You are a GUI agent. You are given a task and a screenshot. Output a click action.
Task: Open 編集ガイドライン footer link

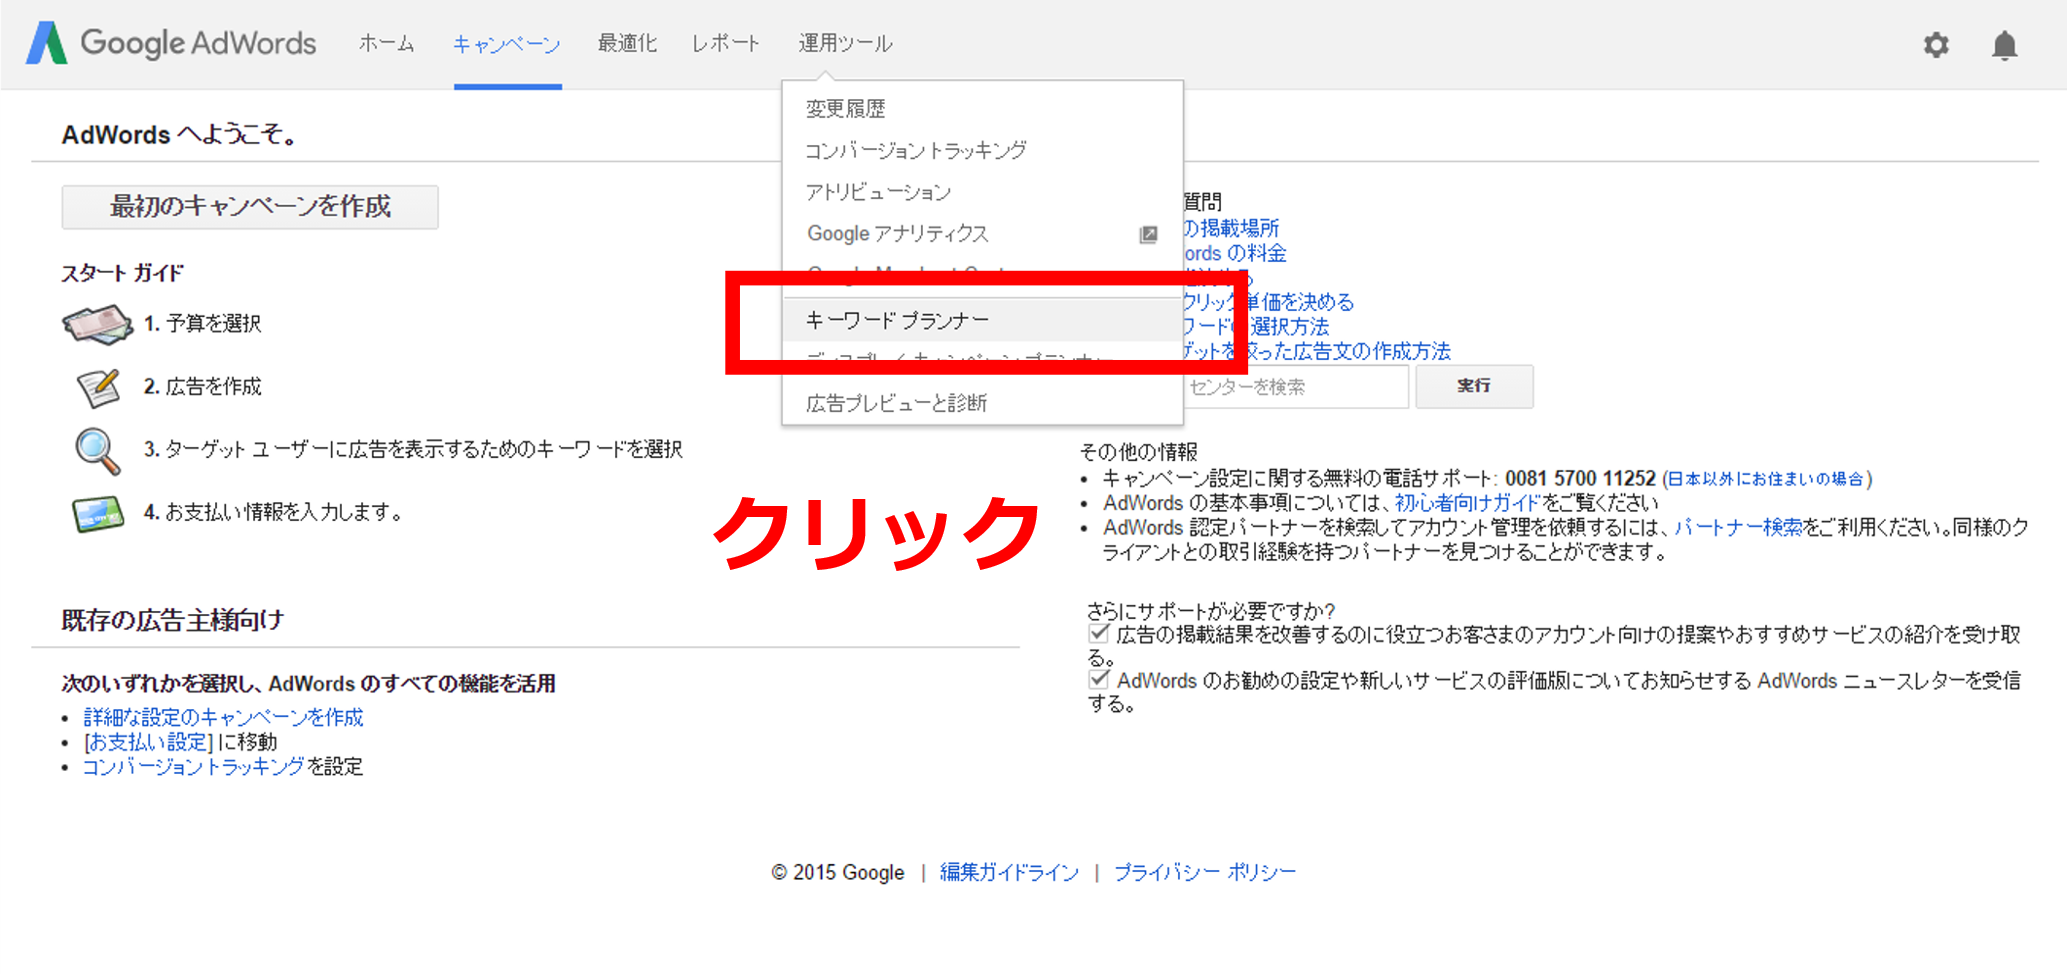pos(1010,872)
